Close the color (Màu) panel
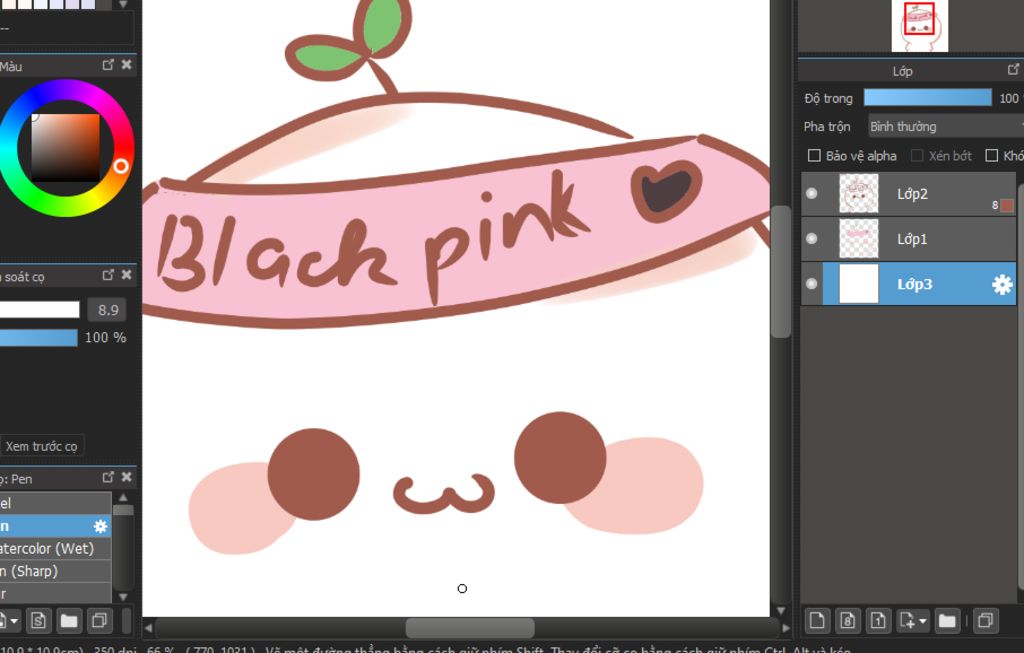1024x653 pixels. pos(127,65)
